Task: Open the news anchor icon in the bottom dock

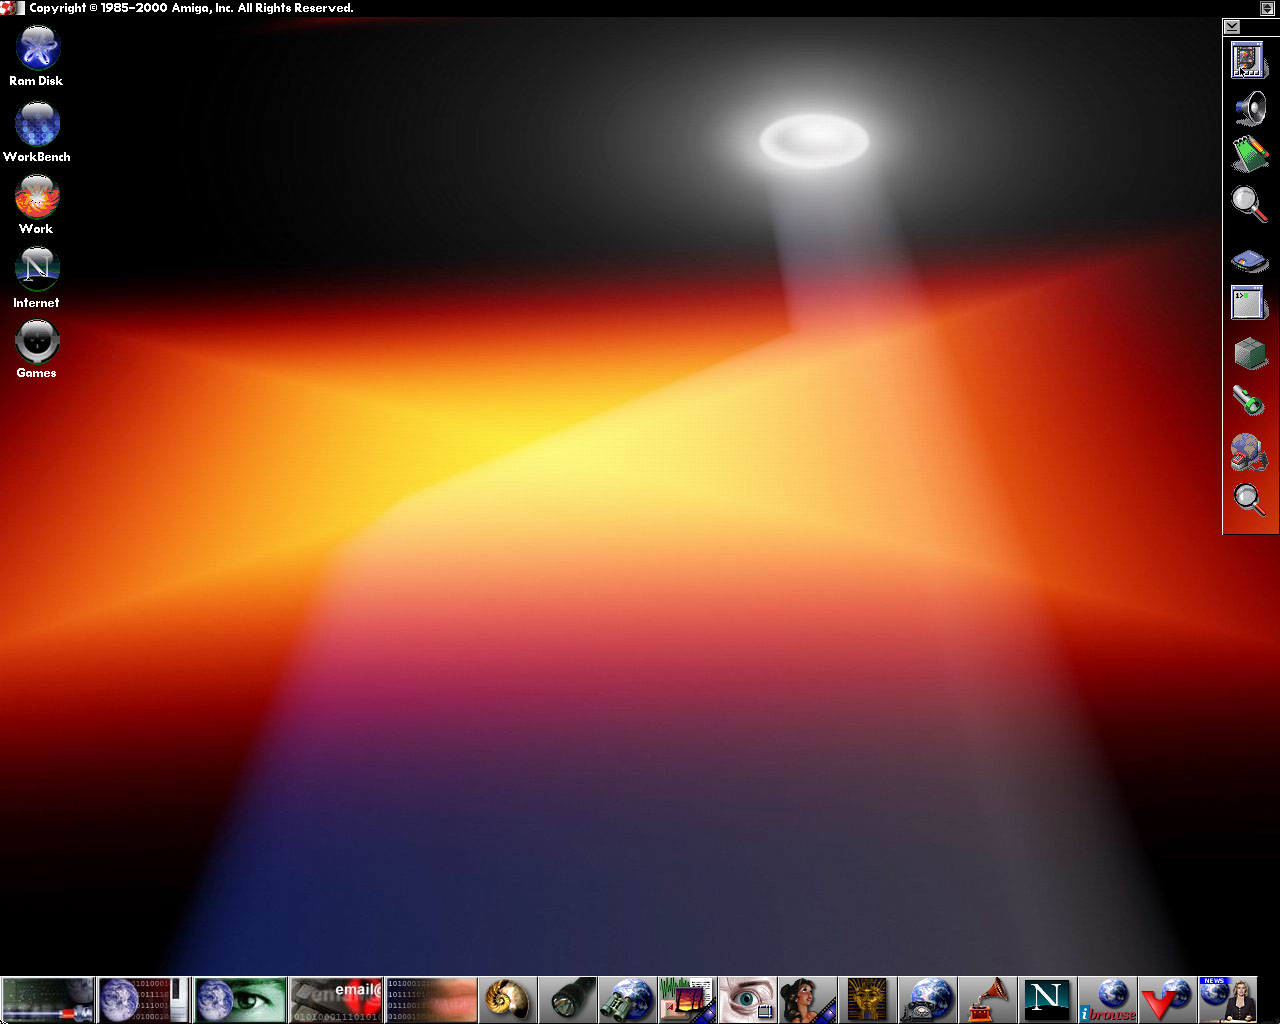Action: coord(1228,1000)
